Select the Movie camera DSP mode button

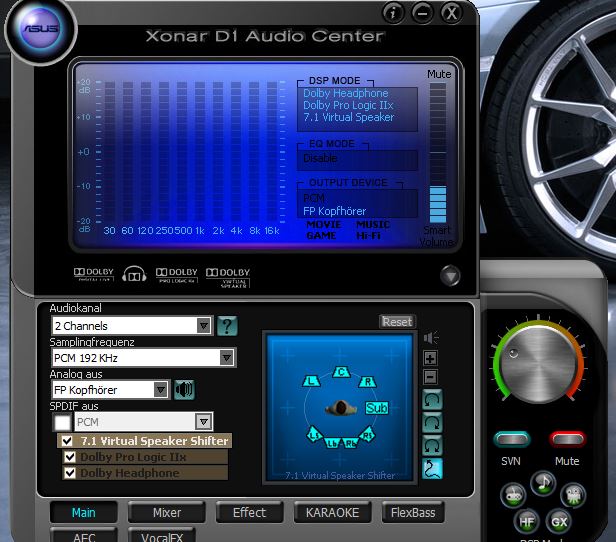[573, 495]
